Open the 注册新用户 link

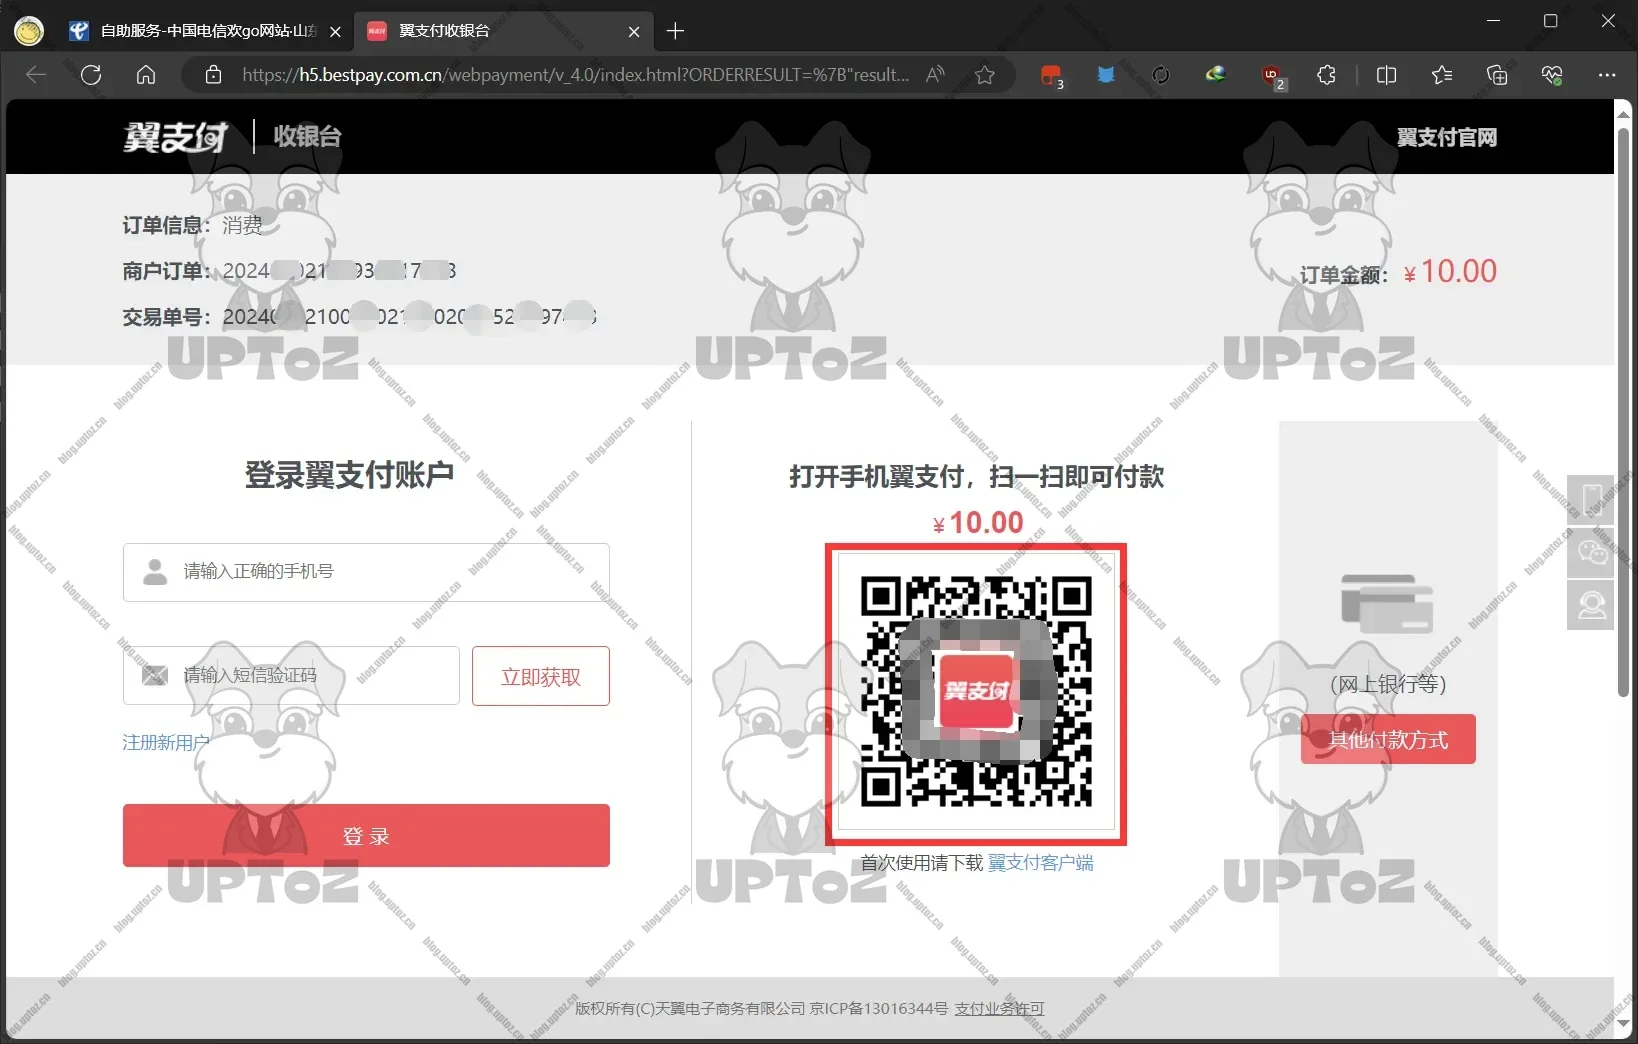[x=166, y=742]
